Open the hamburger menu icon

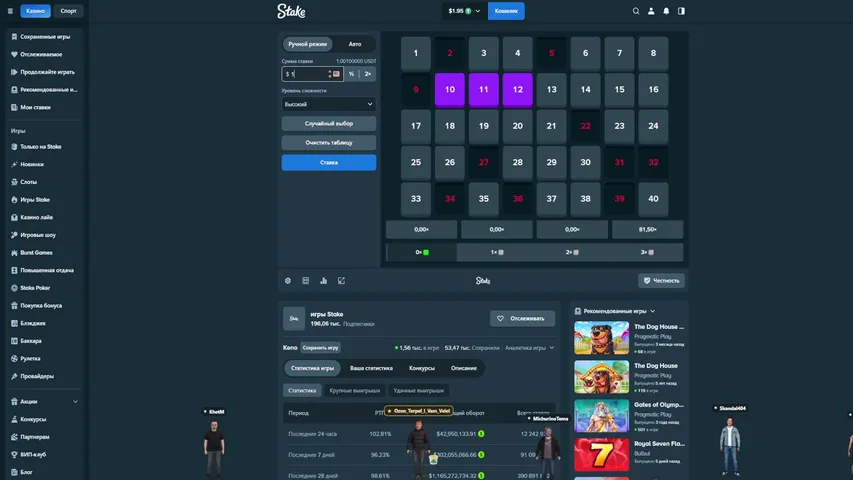click(10, 11)
